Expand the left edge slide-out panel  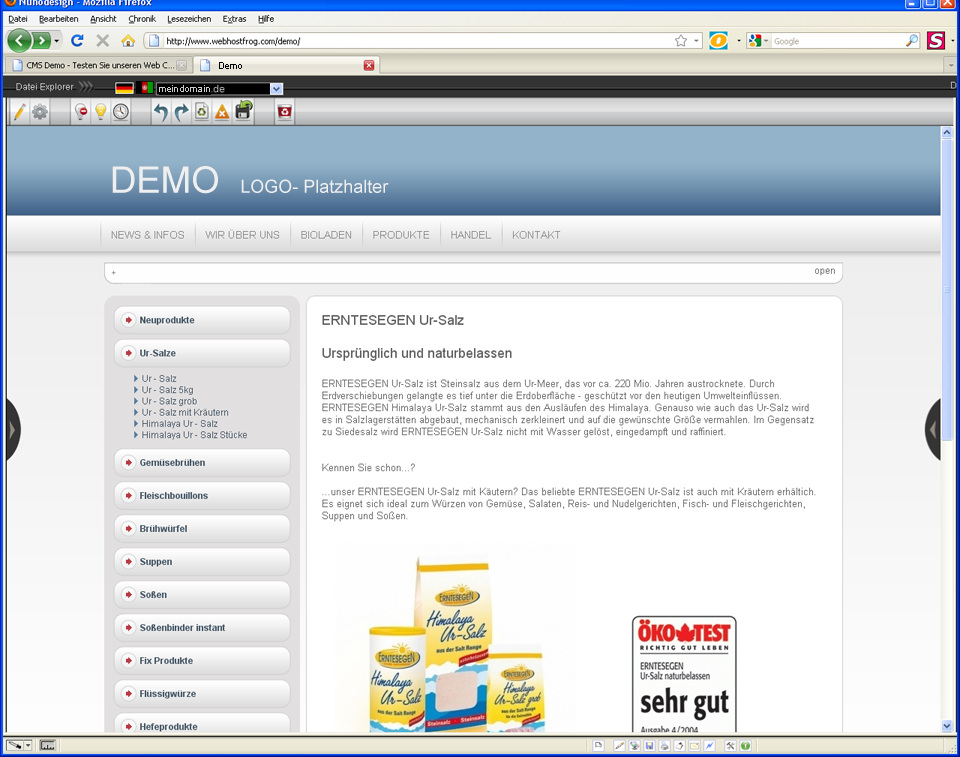click(12, 429)
